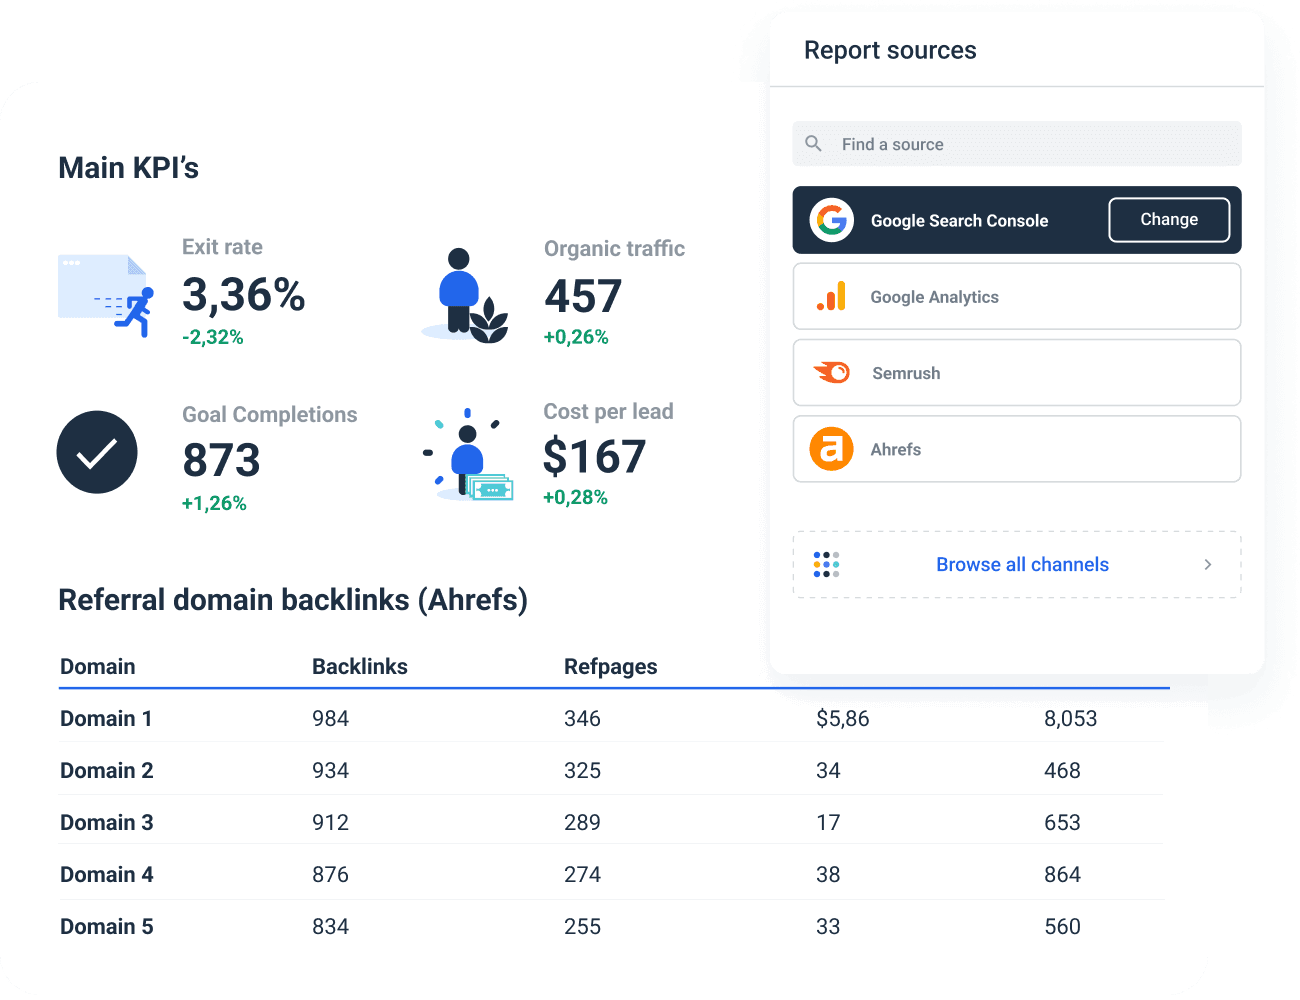
Task: Select Semrush as a report source
Action: click(1016, 372)
